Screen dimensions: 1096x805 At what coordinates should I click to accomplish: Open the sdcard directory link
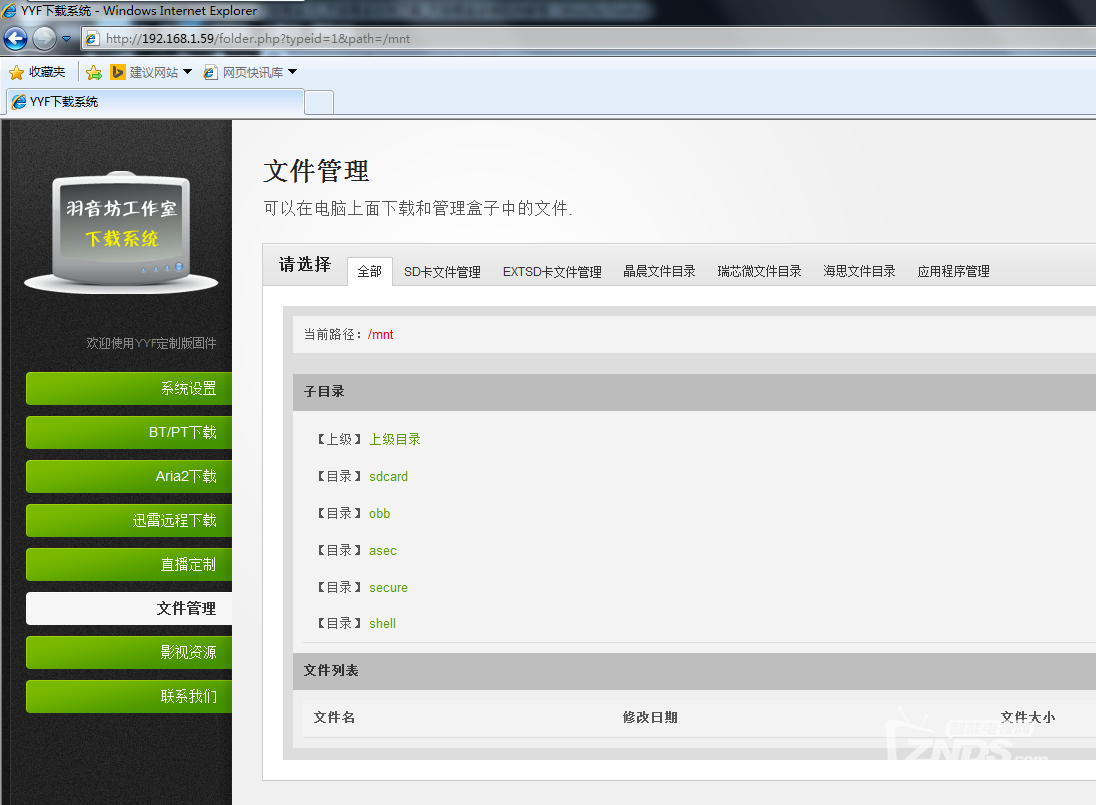[389, 477]
